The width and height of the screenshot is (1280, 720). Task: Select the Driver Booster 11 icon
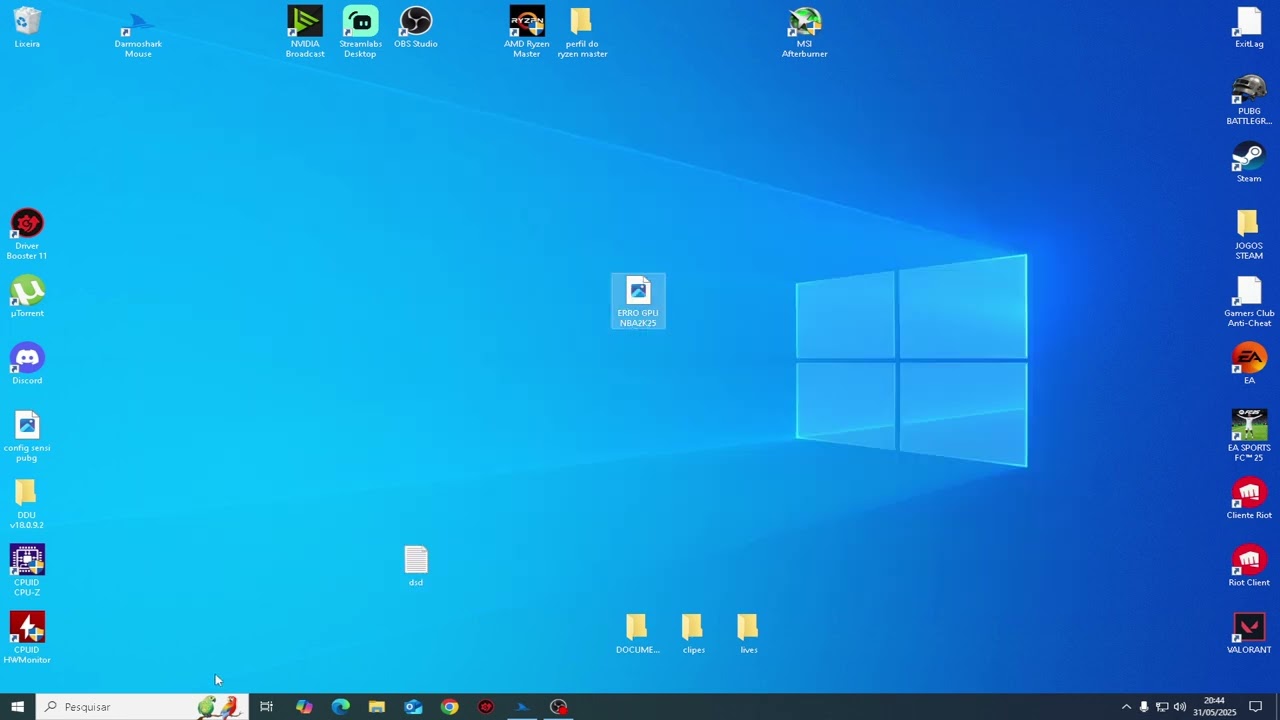27,235
